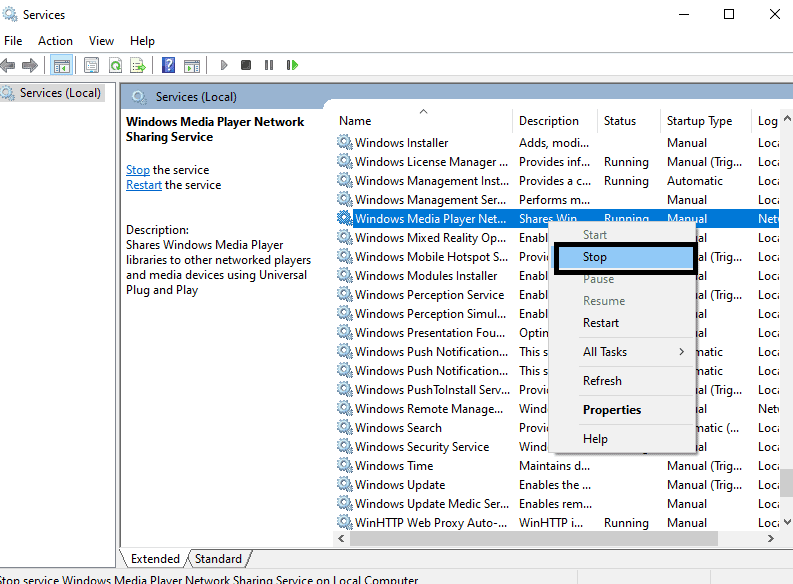Toggle the Show/Hide Action Pane icon
Screen dimensions: 793x584
tap(192, 65)
